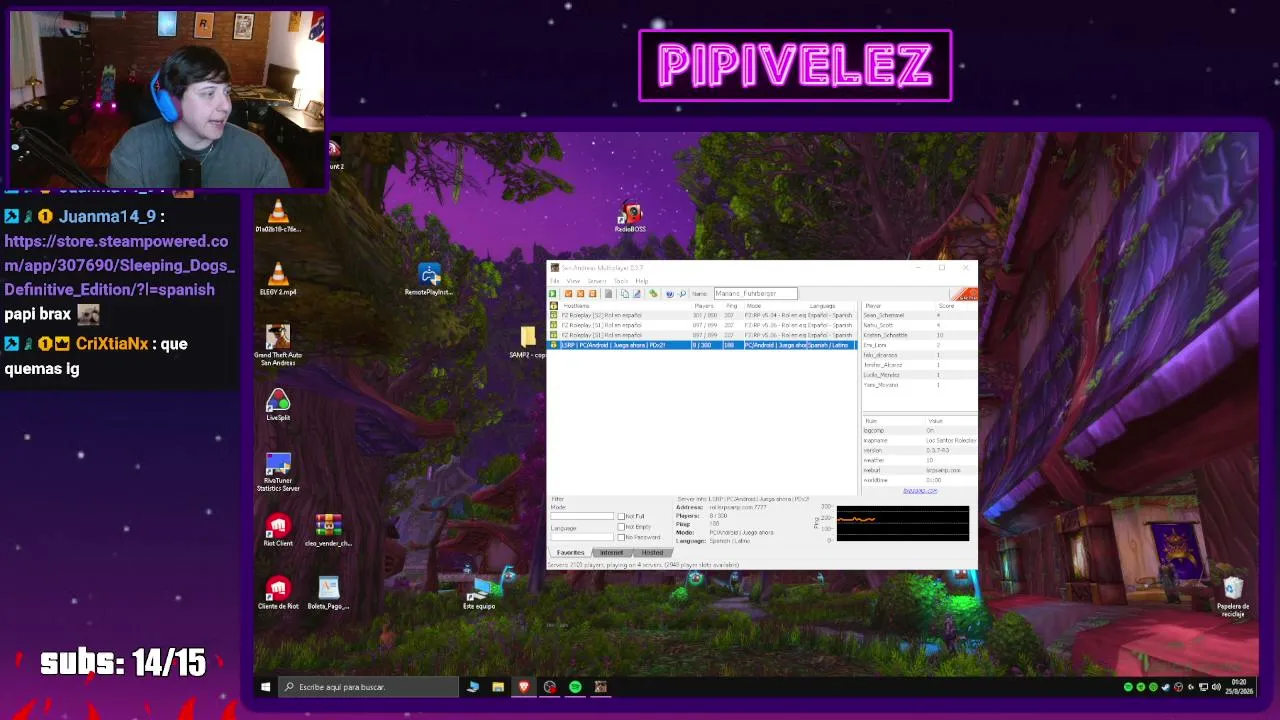Switch to the Hosted tab

pyautogui.click(x=652, y=553)
